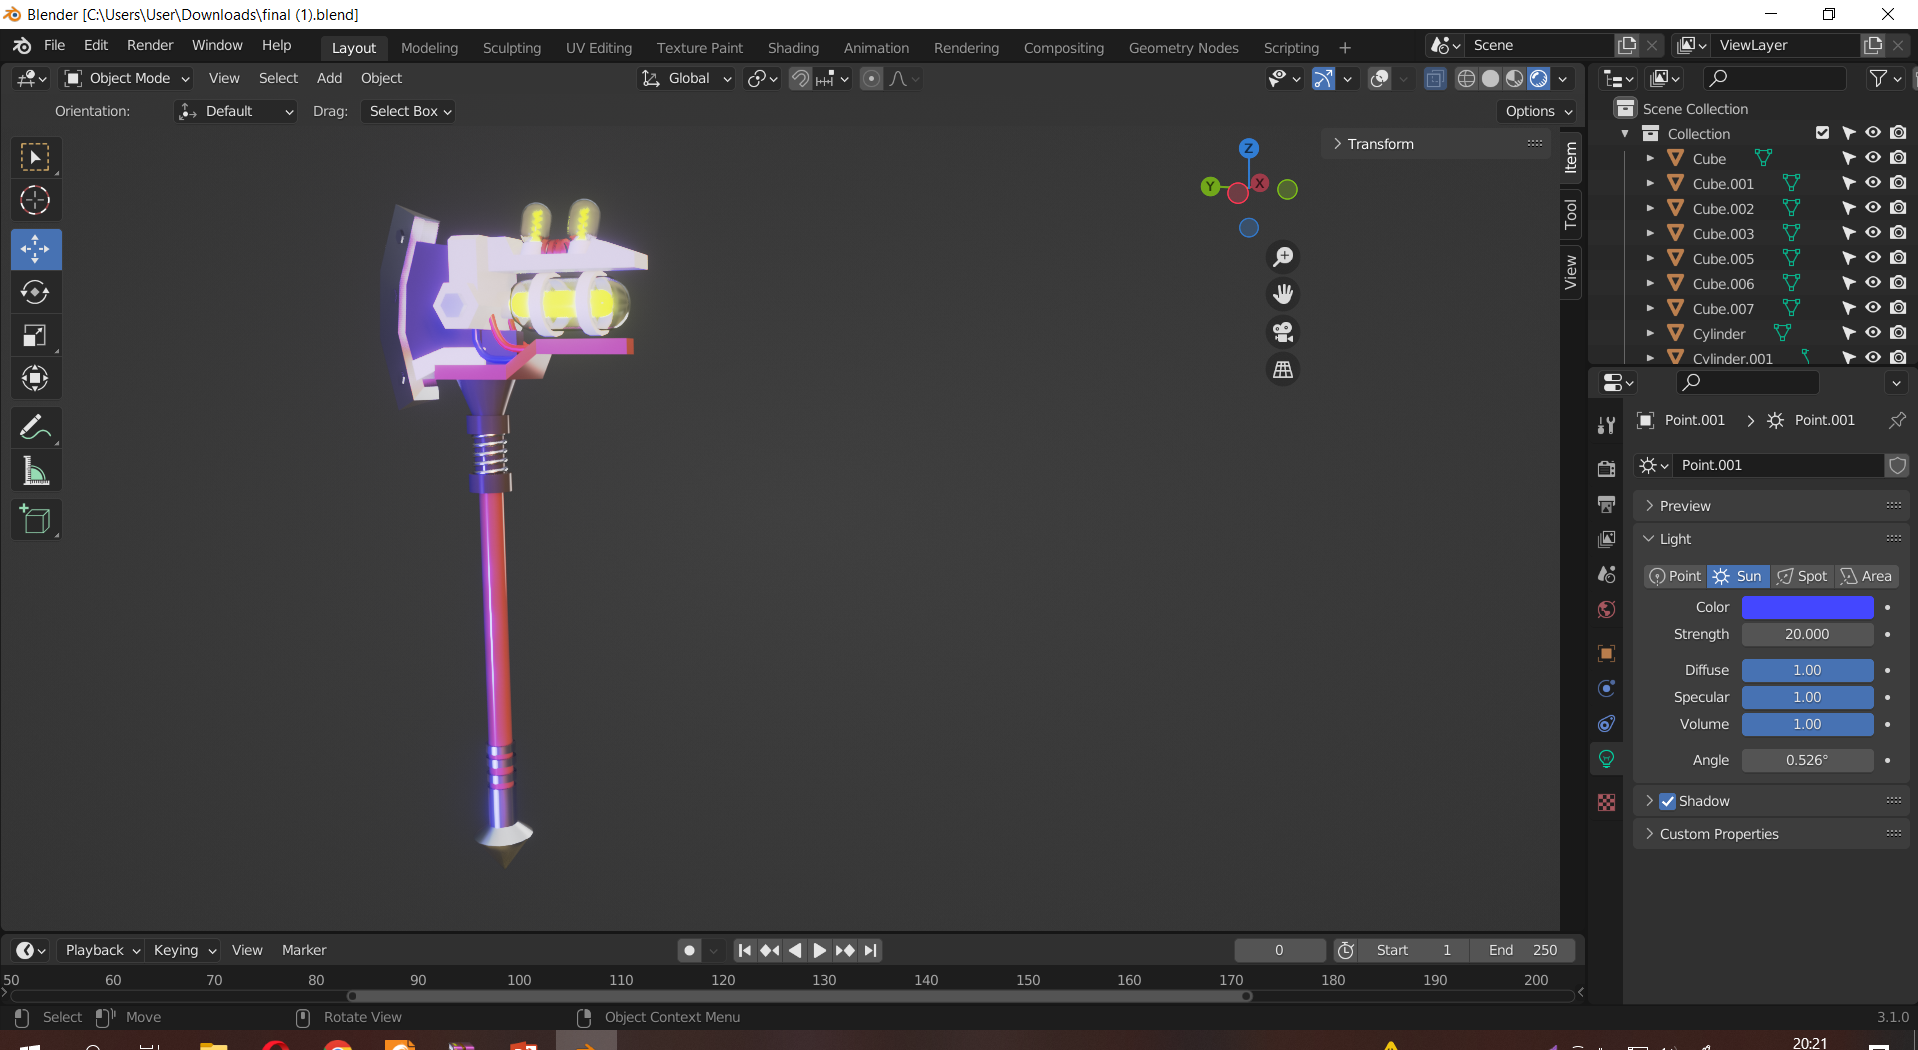Viewport: 1918px width, 1050px height.
Task: Activate the 3D Cursor tool
Action: [36, 201]
